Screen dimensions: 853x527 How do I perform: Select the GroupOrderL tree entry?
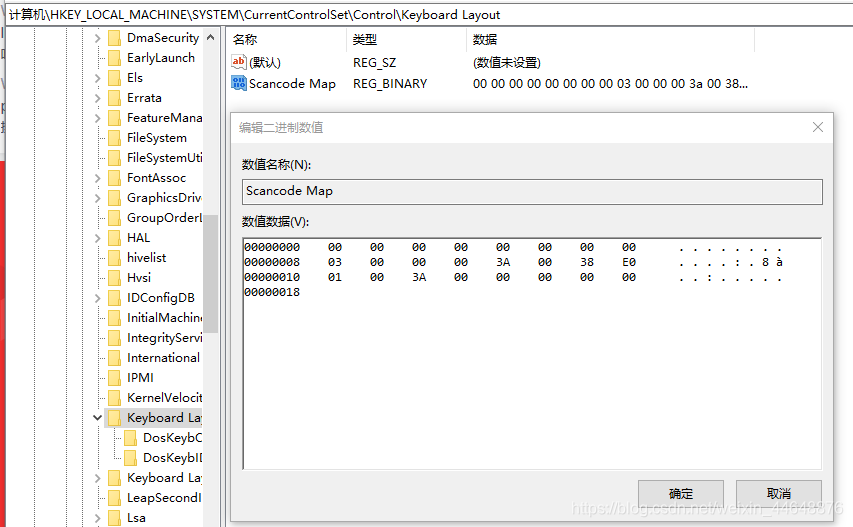tap(164, 218)
